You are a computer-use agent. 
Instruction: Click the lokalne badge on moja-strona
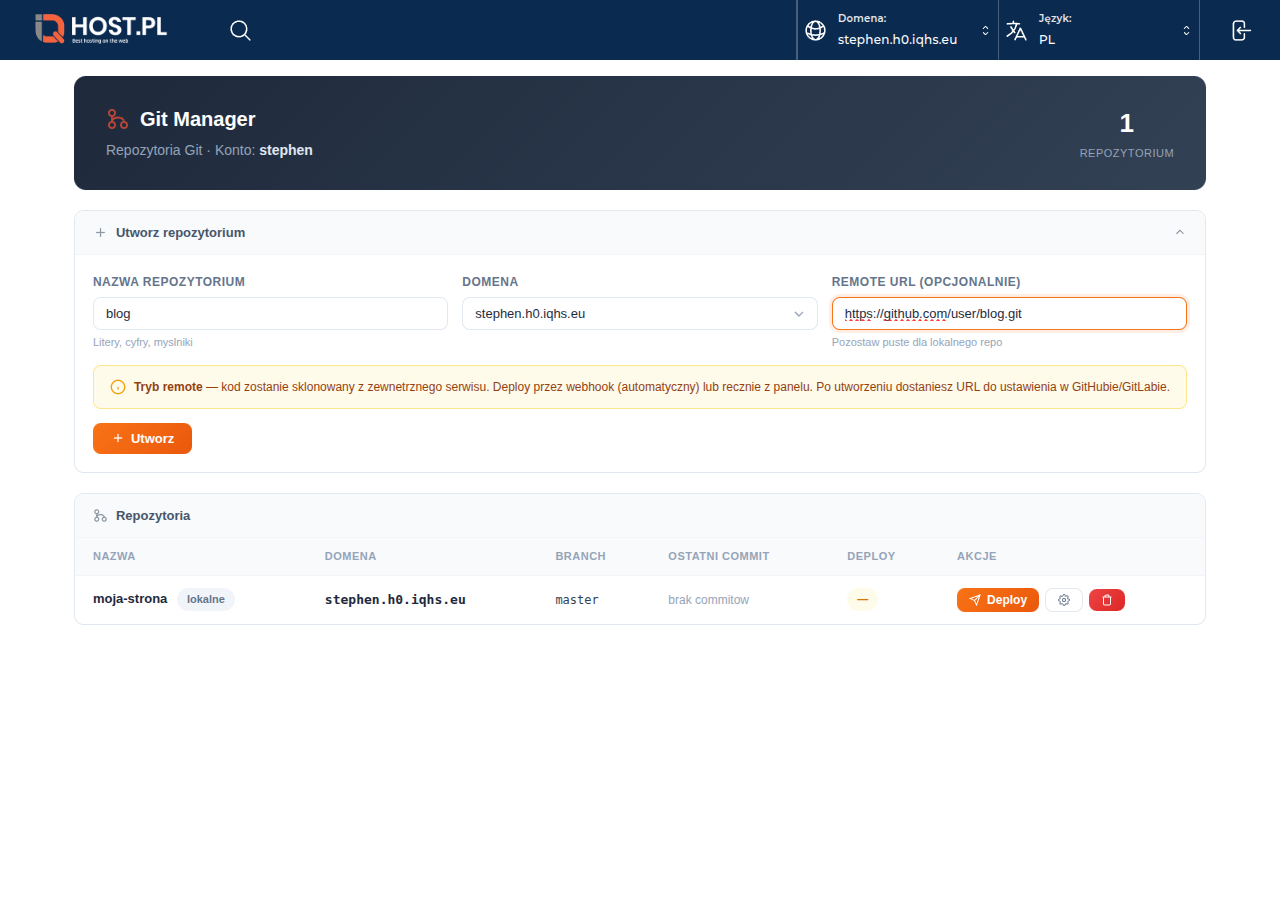coord(206,599)
